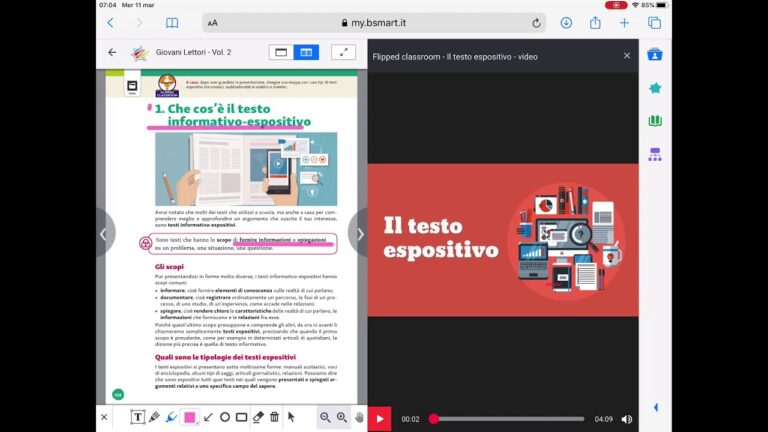Select the Pencil drawing tool
Viewport: 768px width, 432px height.
coord(154,417)
